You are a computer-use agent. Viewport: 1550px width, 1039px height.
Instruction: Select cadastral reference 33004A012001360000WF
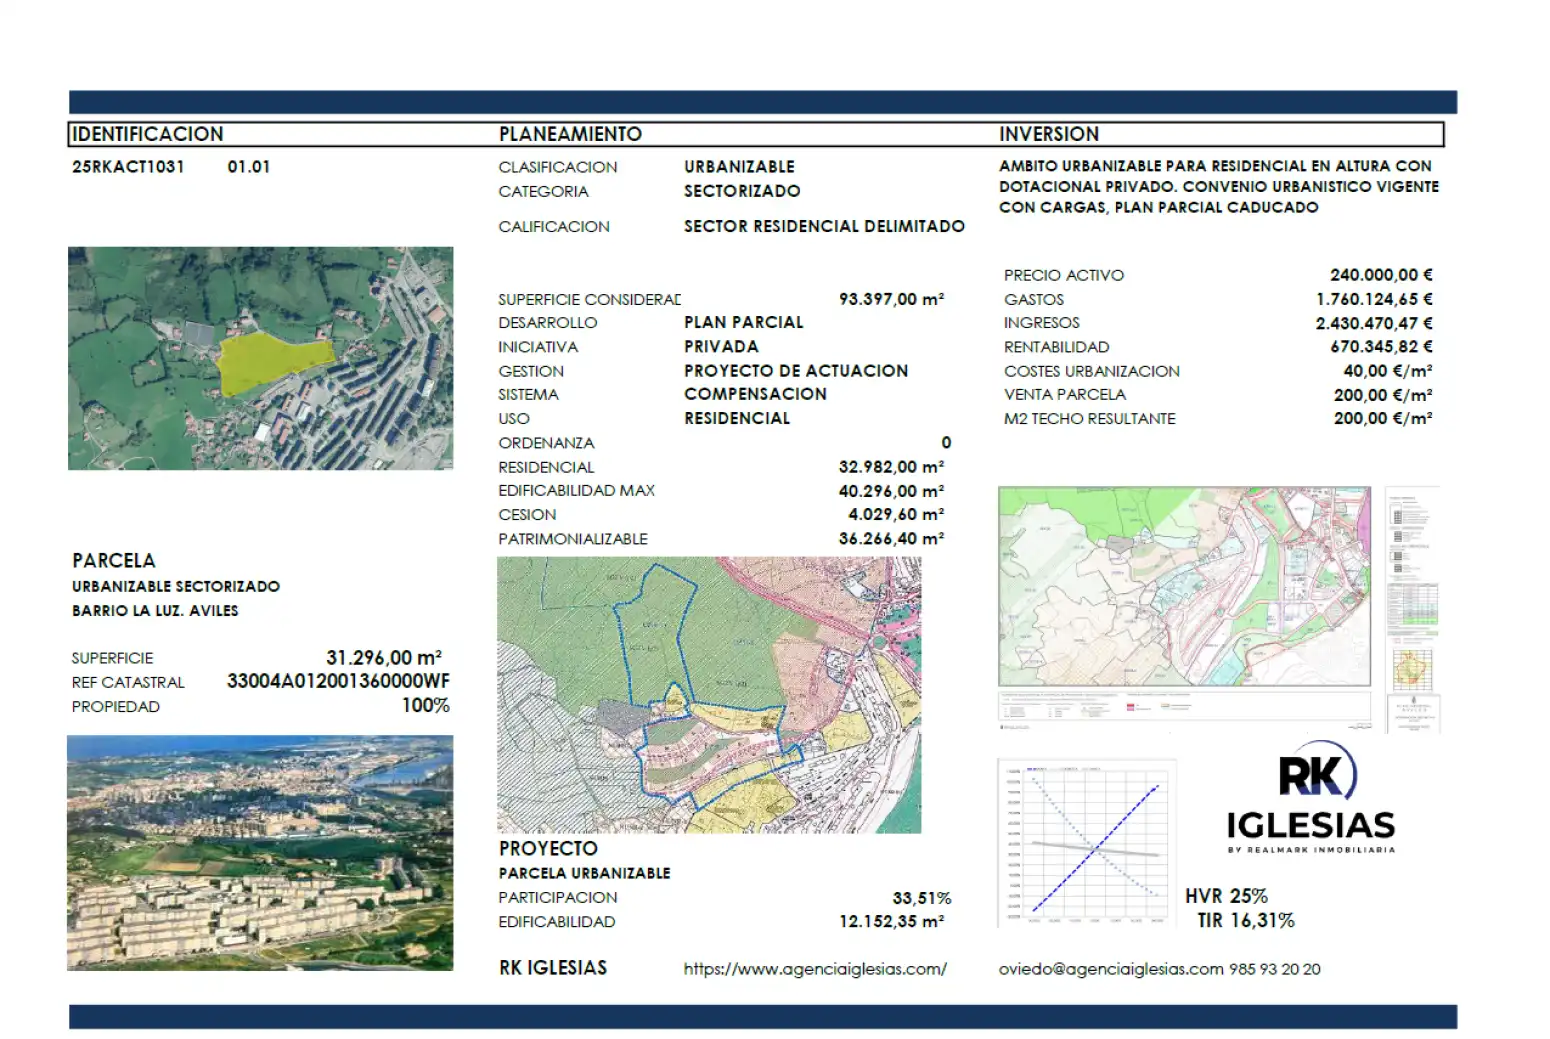tap(338, 682)
